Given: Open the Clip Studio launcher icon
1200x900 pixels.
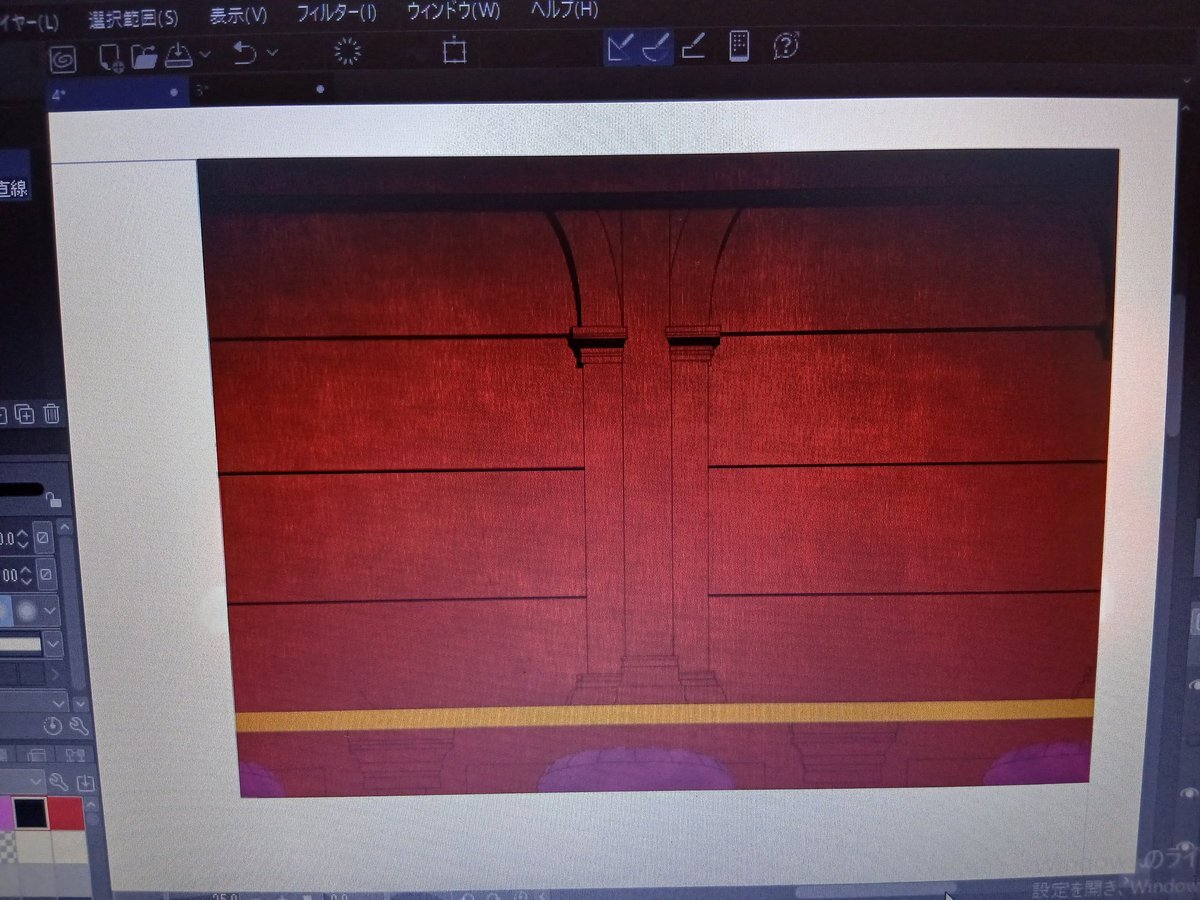Looking at the screenshot, I should 63,58.
